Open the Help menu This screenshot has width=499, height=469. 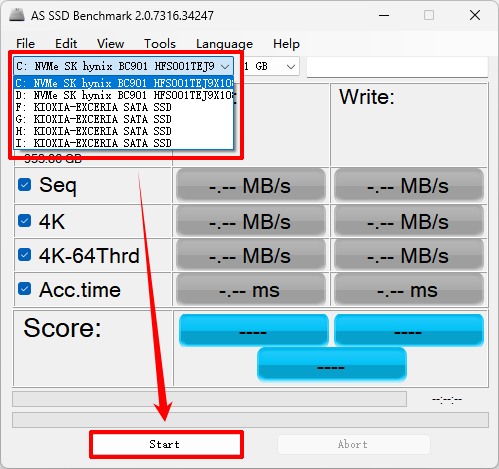pos(286,44)
